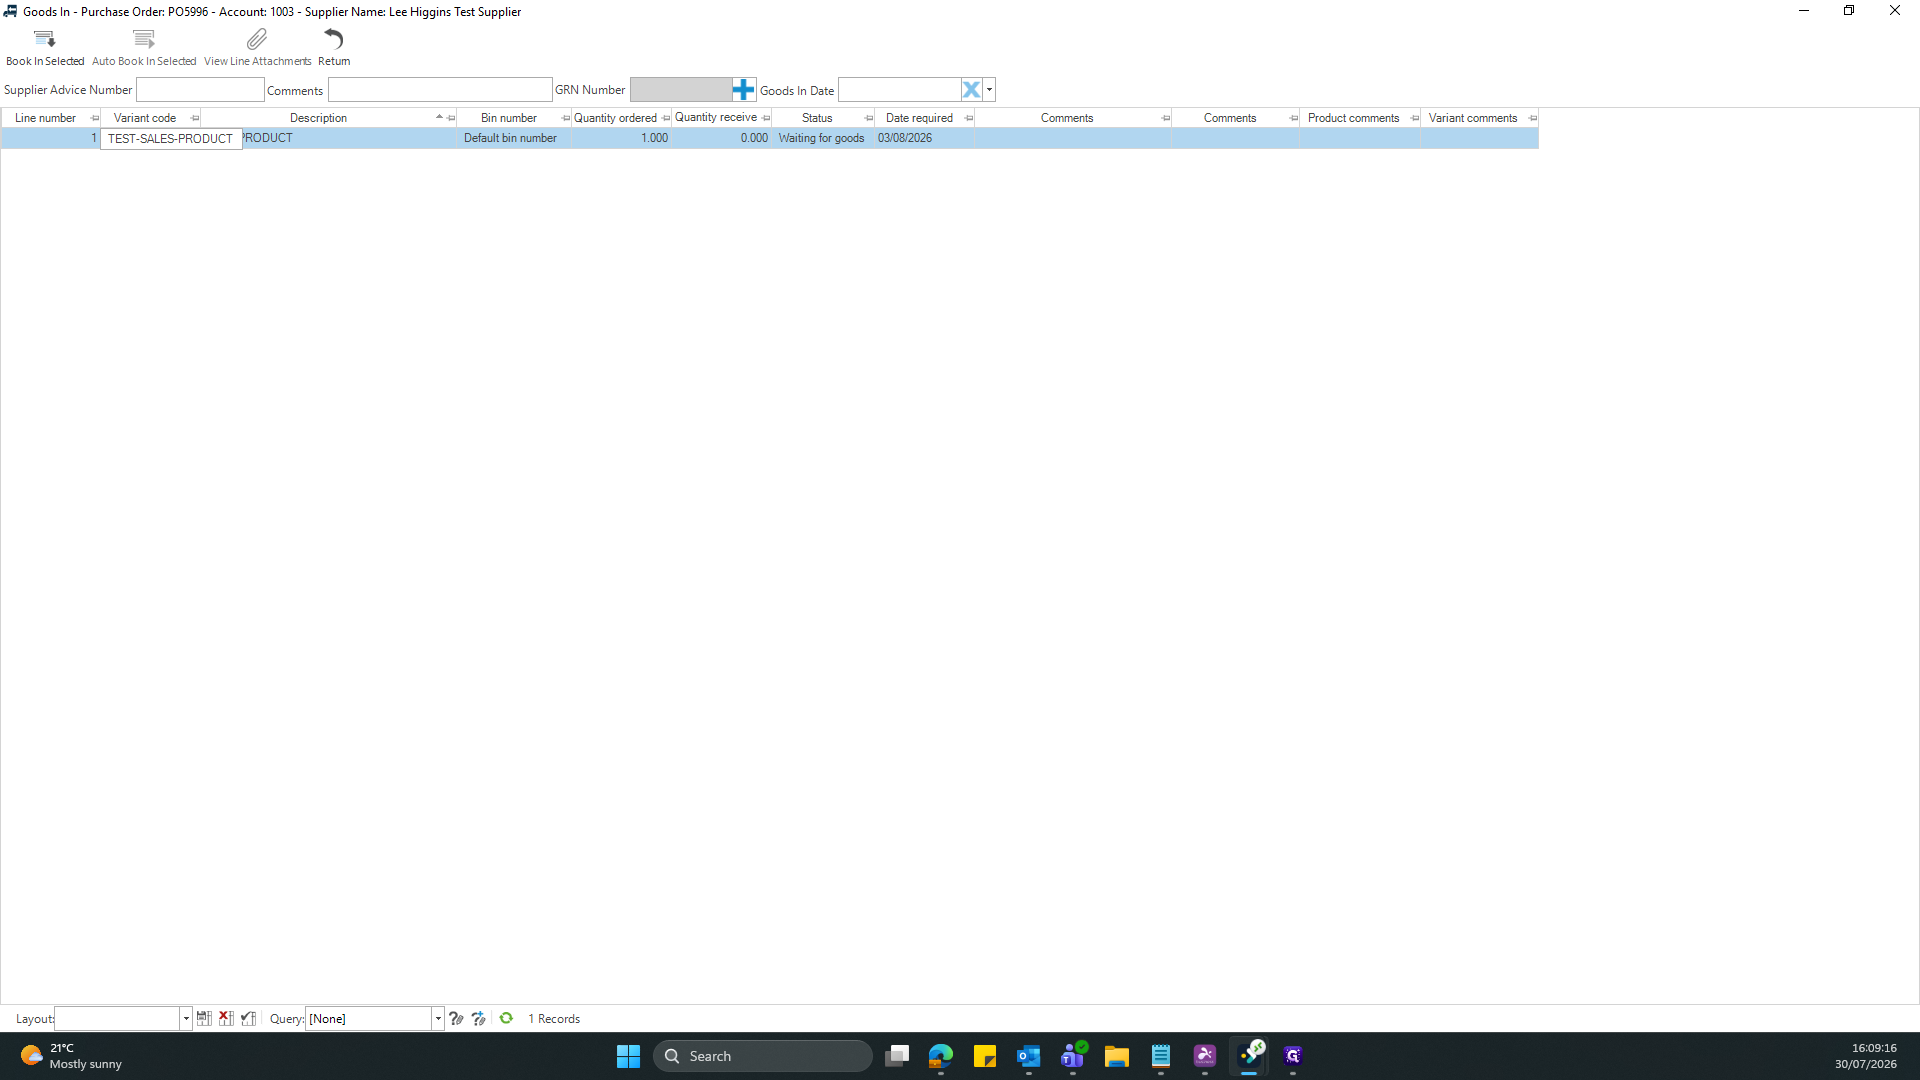This screenshot has height=1080, width=1920.
Task: Select the 'Waiting for goods' status cell
Action: pyautogui.click(x=823, y=138)
